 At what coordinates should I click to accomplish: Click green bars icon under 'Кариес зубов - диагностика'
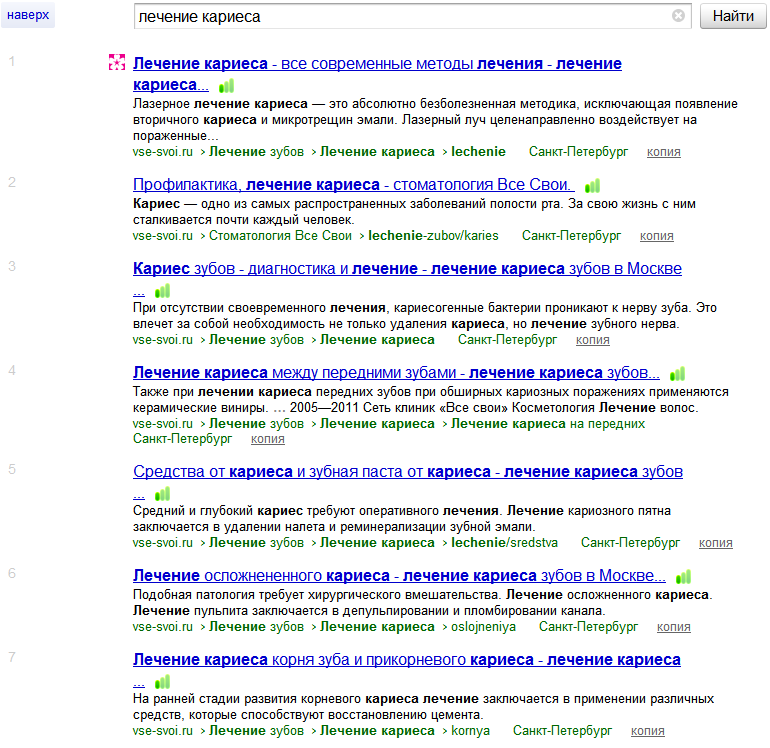(163, 291)
